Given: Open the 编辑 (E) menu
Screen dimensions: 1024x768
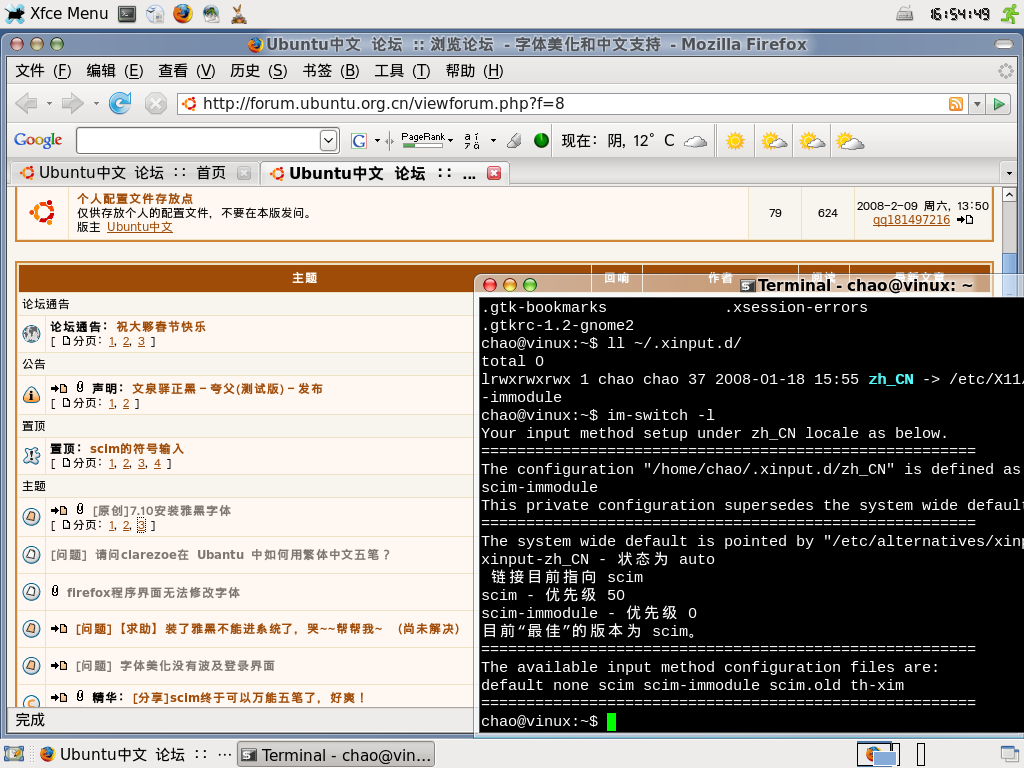Looking at the screenshot, I should [115, 71].
